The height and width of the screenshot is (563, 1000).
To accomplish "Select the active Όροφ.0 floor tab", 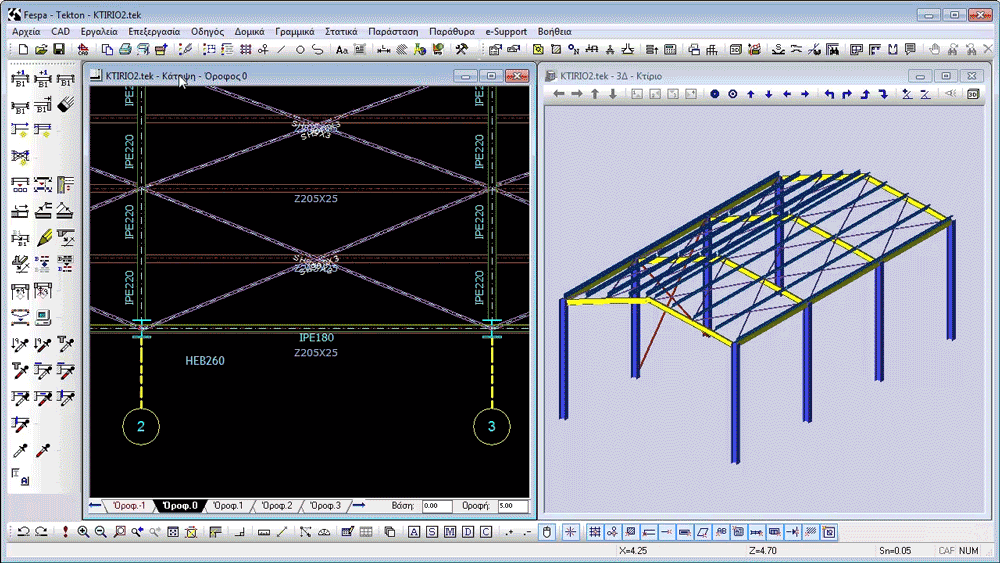I will click(x=179, y=506).
